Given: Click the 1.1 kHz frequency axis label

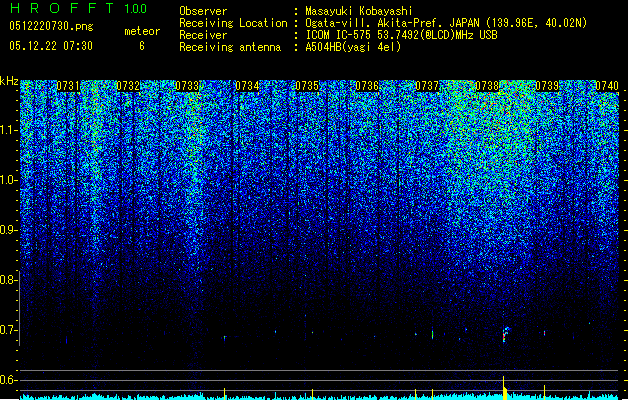Looking at the screenshot, I should [8, 130].
